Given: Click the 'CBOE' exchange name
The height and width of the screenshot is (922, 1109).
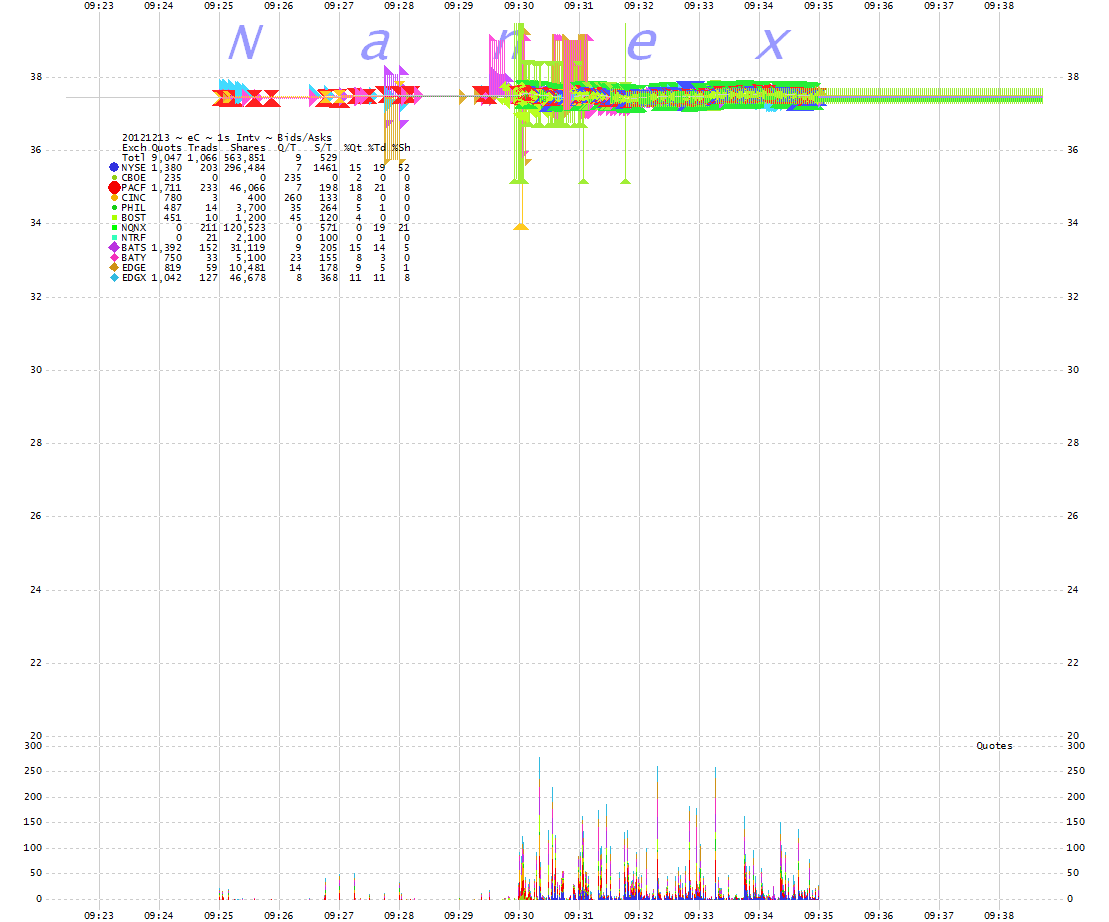Looking at the screenshot, I should coord(134,178).
